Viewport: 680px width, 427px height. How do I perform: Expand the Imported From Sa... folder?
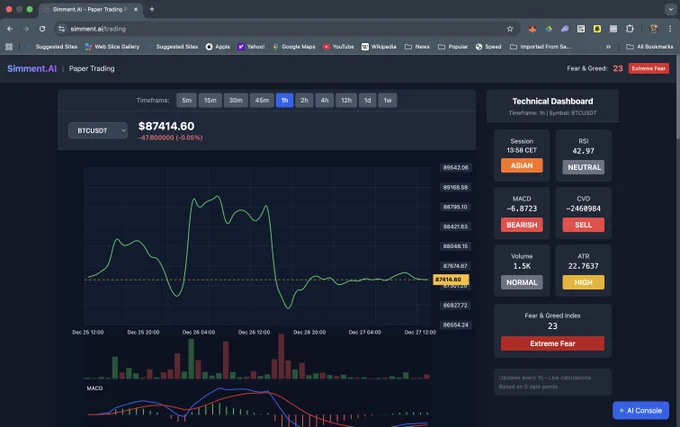(x=540, y=46)
